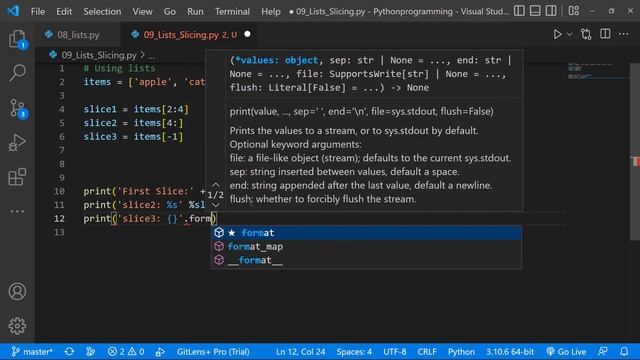640x360 pixels.
Task: Open the Search view
Action: tap(17, 73)
